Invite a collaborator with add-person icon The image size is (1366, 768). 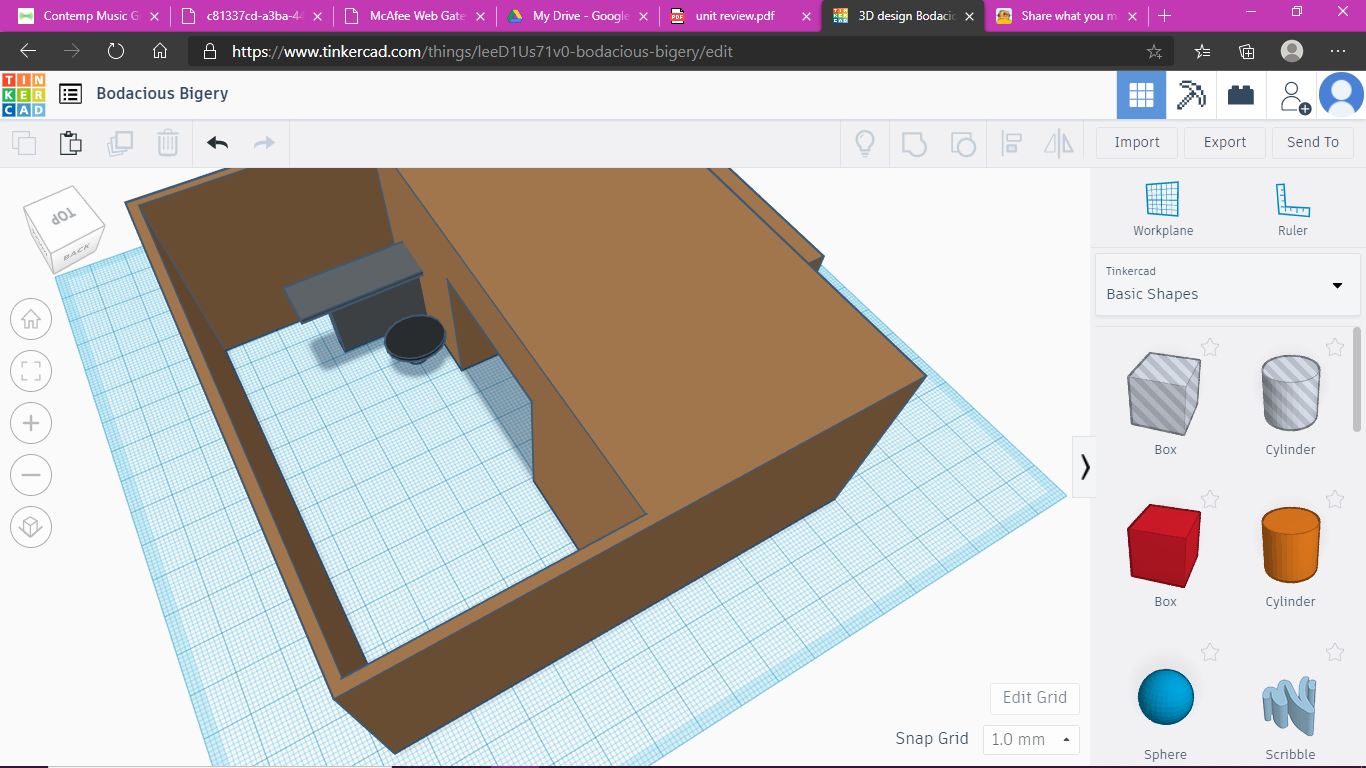click(x=1293, y=96)
